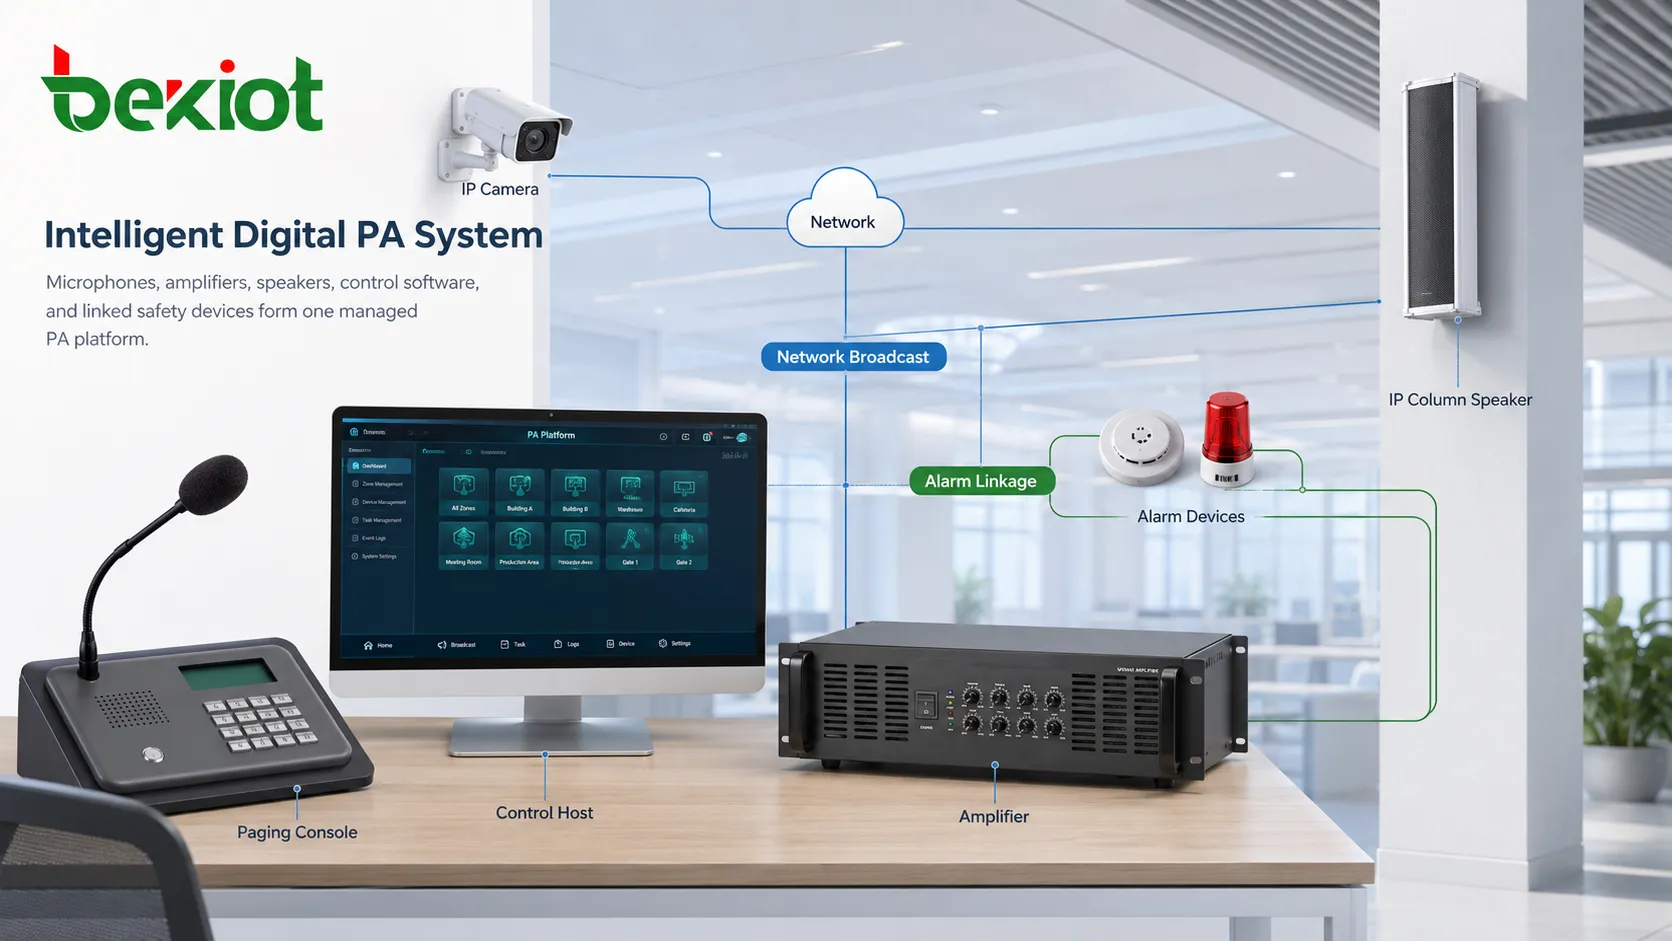This screenshot has width=1672, height=941.
Task: Open Task Management in the sidebar
Action: (377, 520)
